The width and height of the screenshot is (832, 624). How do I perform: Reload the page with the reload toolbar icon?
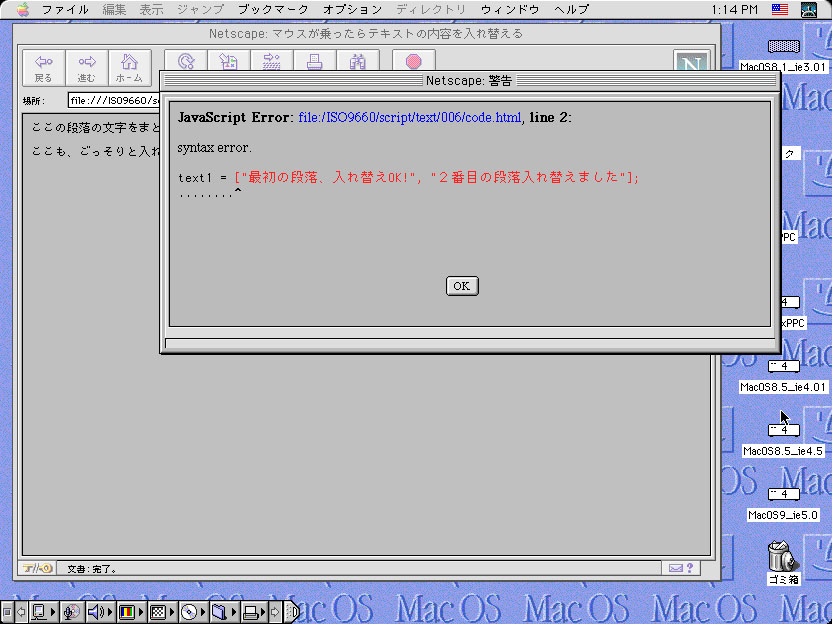point(186,62)
